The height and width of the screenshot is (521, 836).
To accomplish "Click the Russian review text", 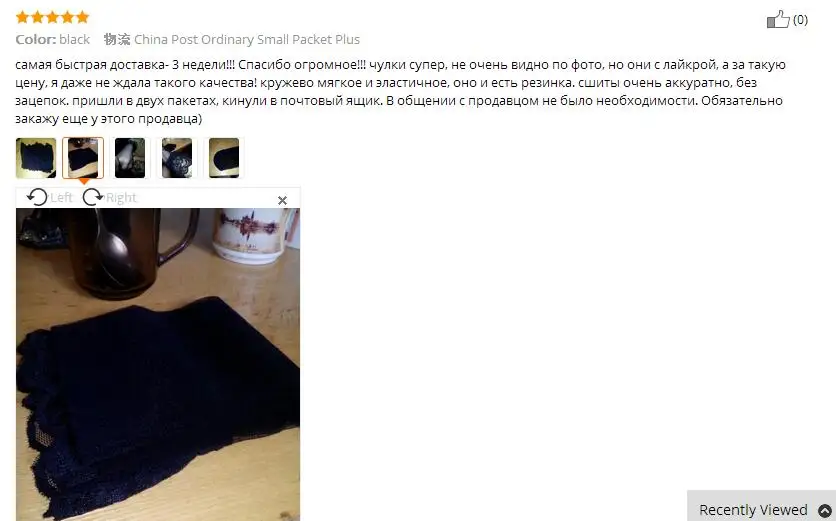I will pos(400,91).
